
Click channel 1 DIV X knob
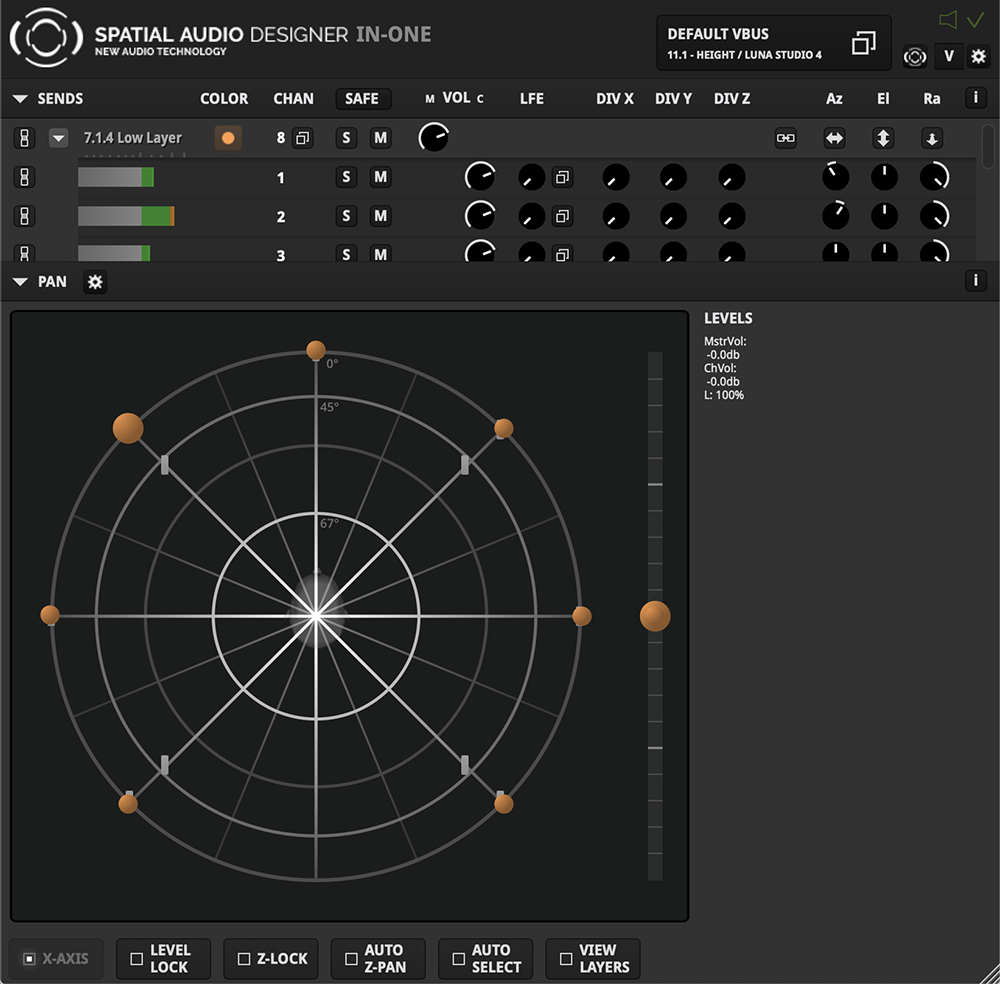pyautogui.click(x=615, y=177)
